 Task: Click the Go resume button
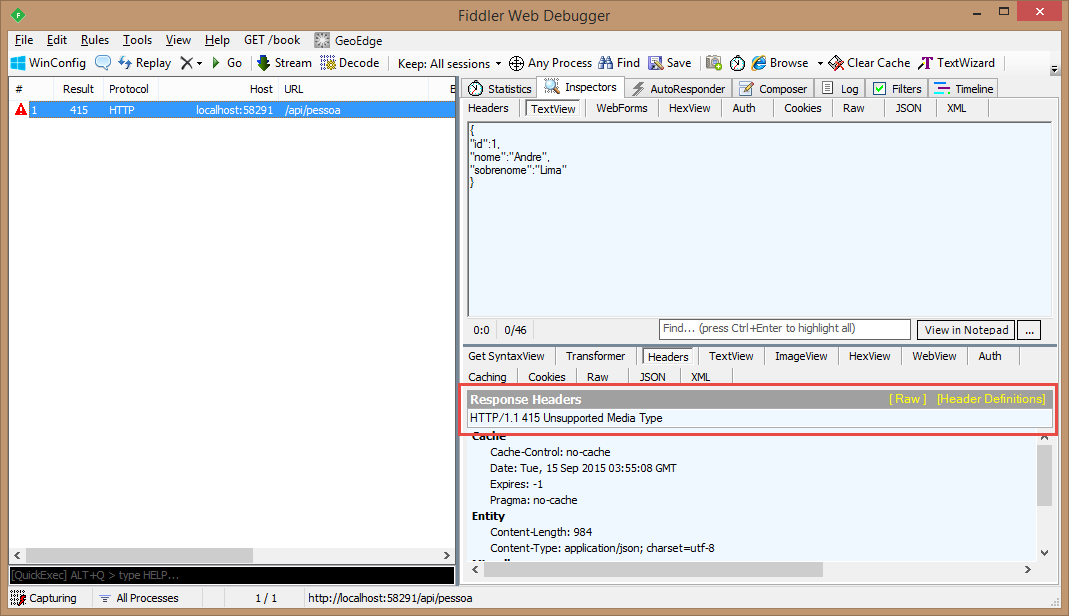(x=226, y=63)
